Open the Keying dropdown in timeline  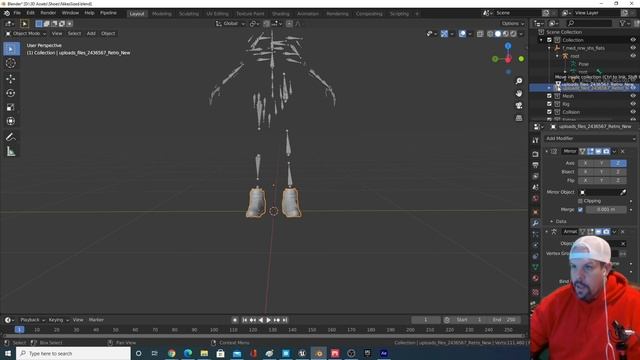(58, 320)
